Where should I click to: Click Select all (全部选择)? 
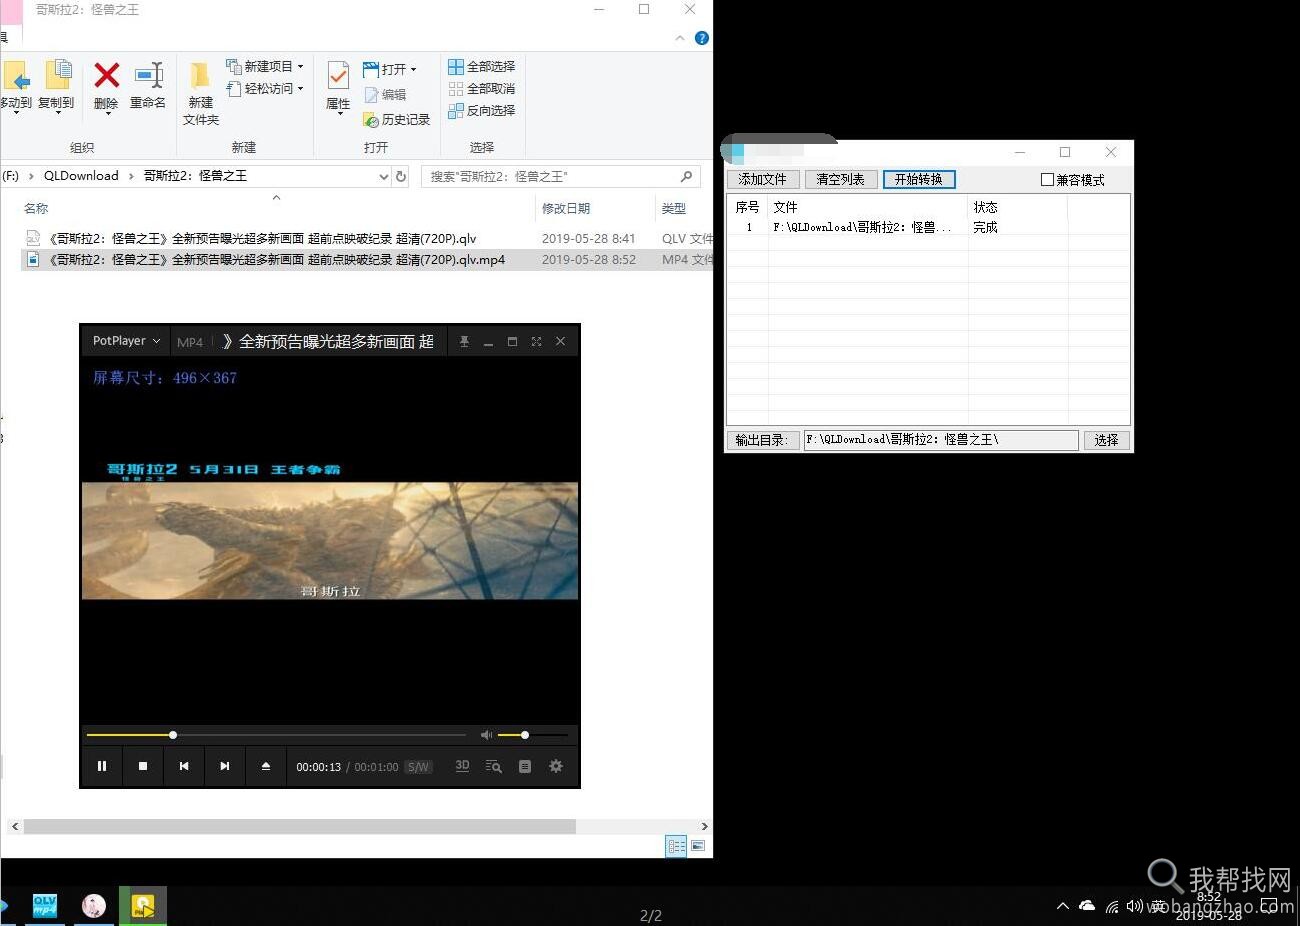(482, 66)
